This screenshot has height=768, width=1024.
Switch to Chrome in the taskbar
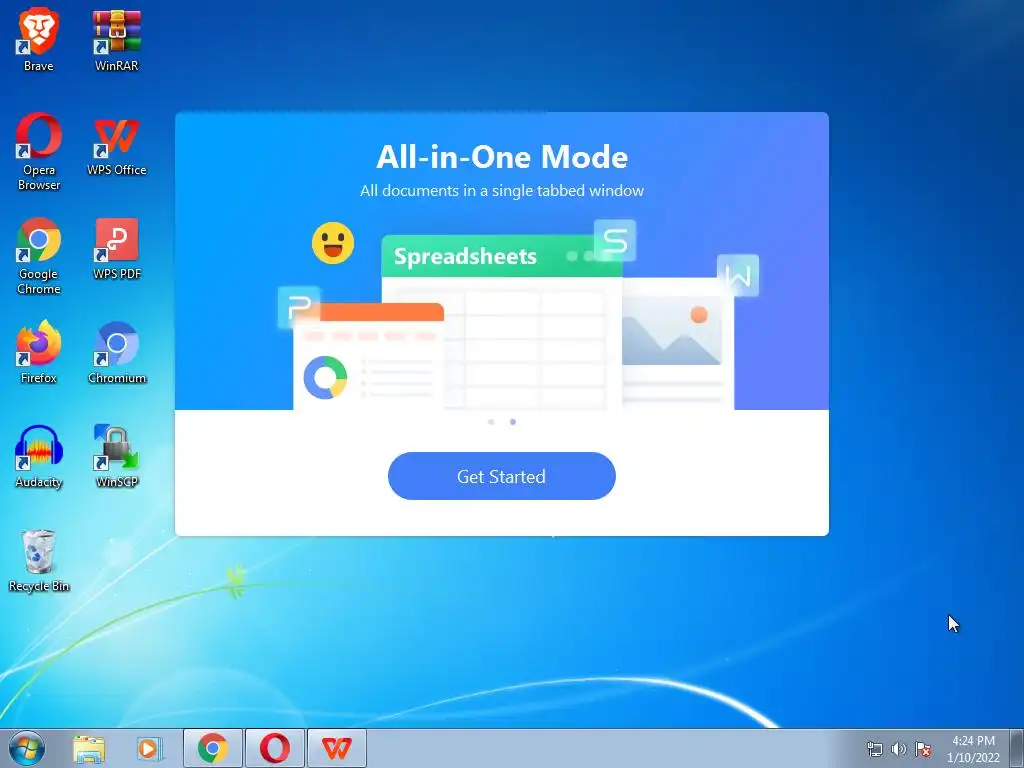[213, 748]
